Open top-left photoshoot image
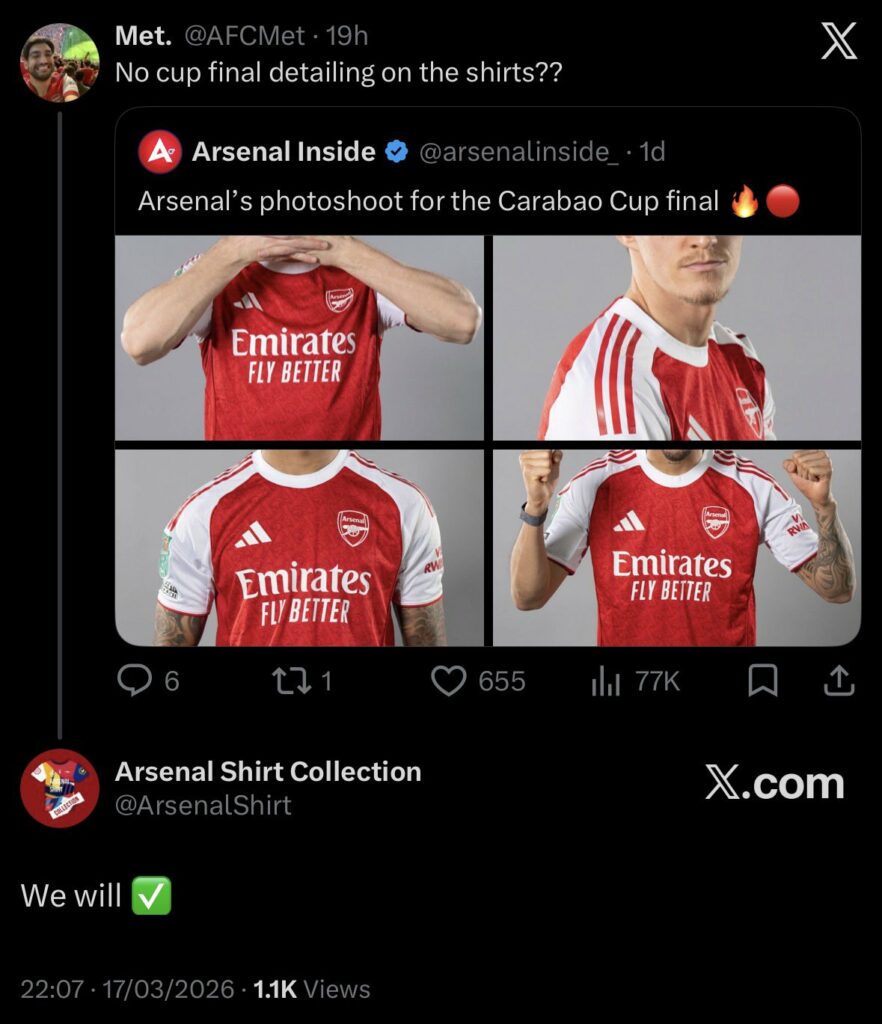 [299, 338]
